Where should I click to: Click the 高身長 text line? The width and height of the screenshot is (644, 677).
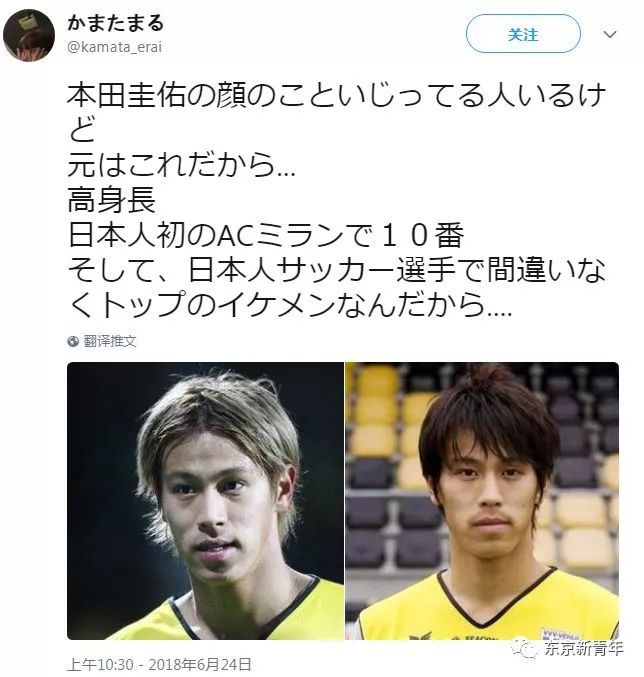click(111, 200)
